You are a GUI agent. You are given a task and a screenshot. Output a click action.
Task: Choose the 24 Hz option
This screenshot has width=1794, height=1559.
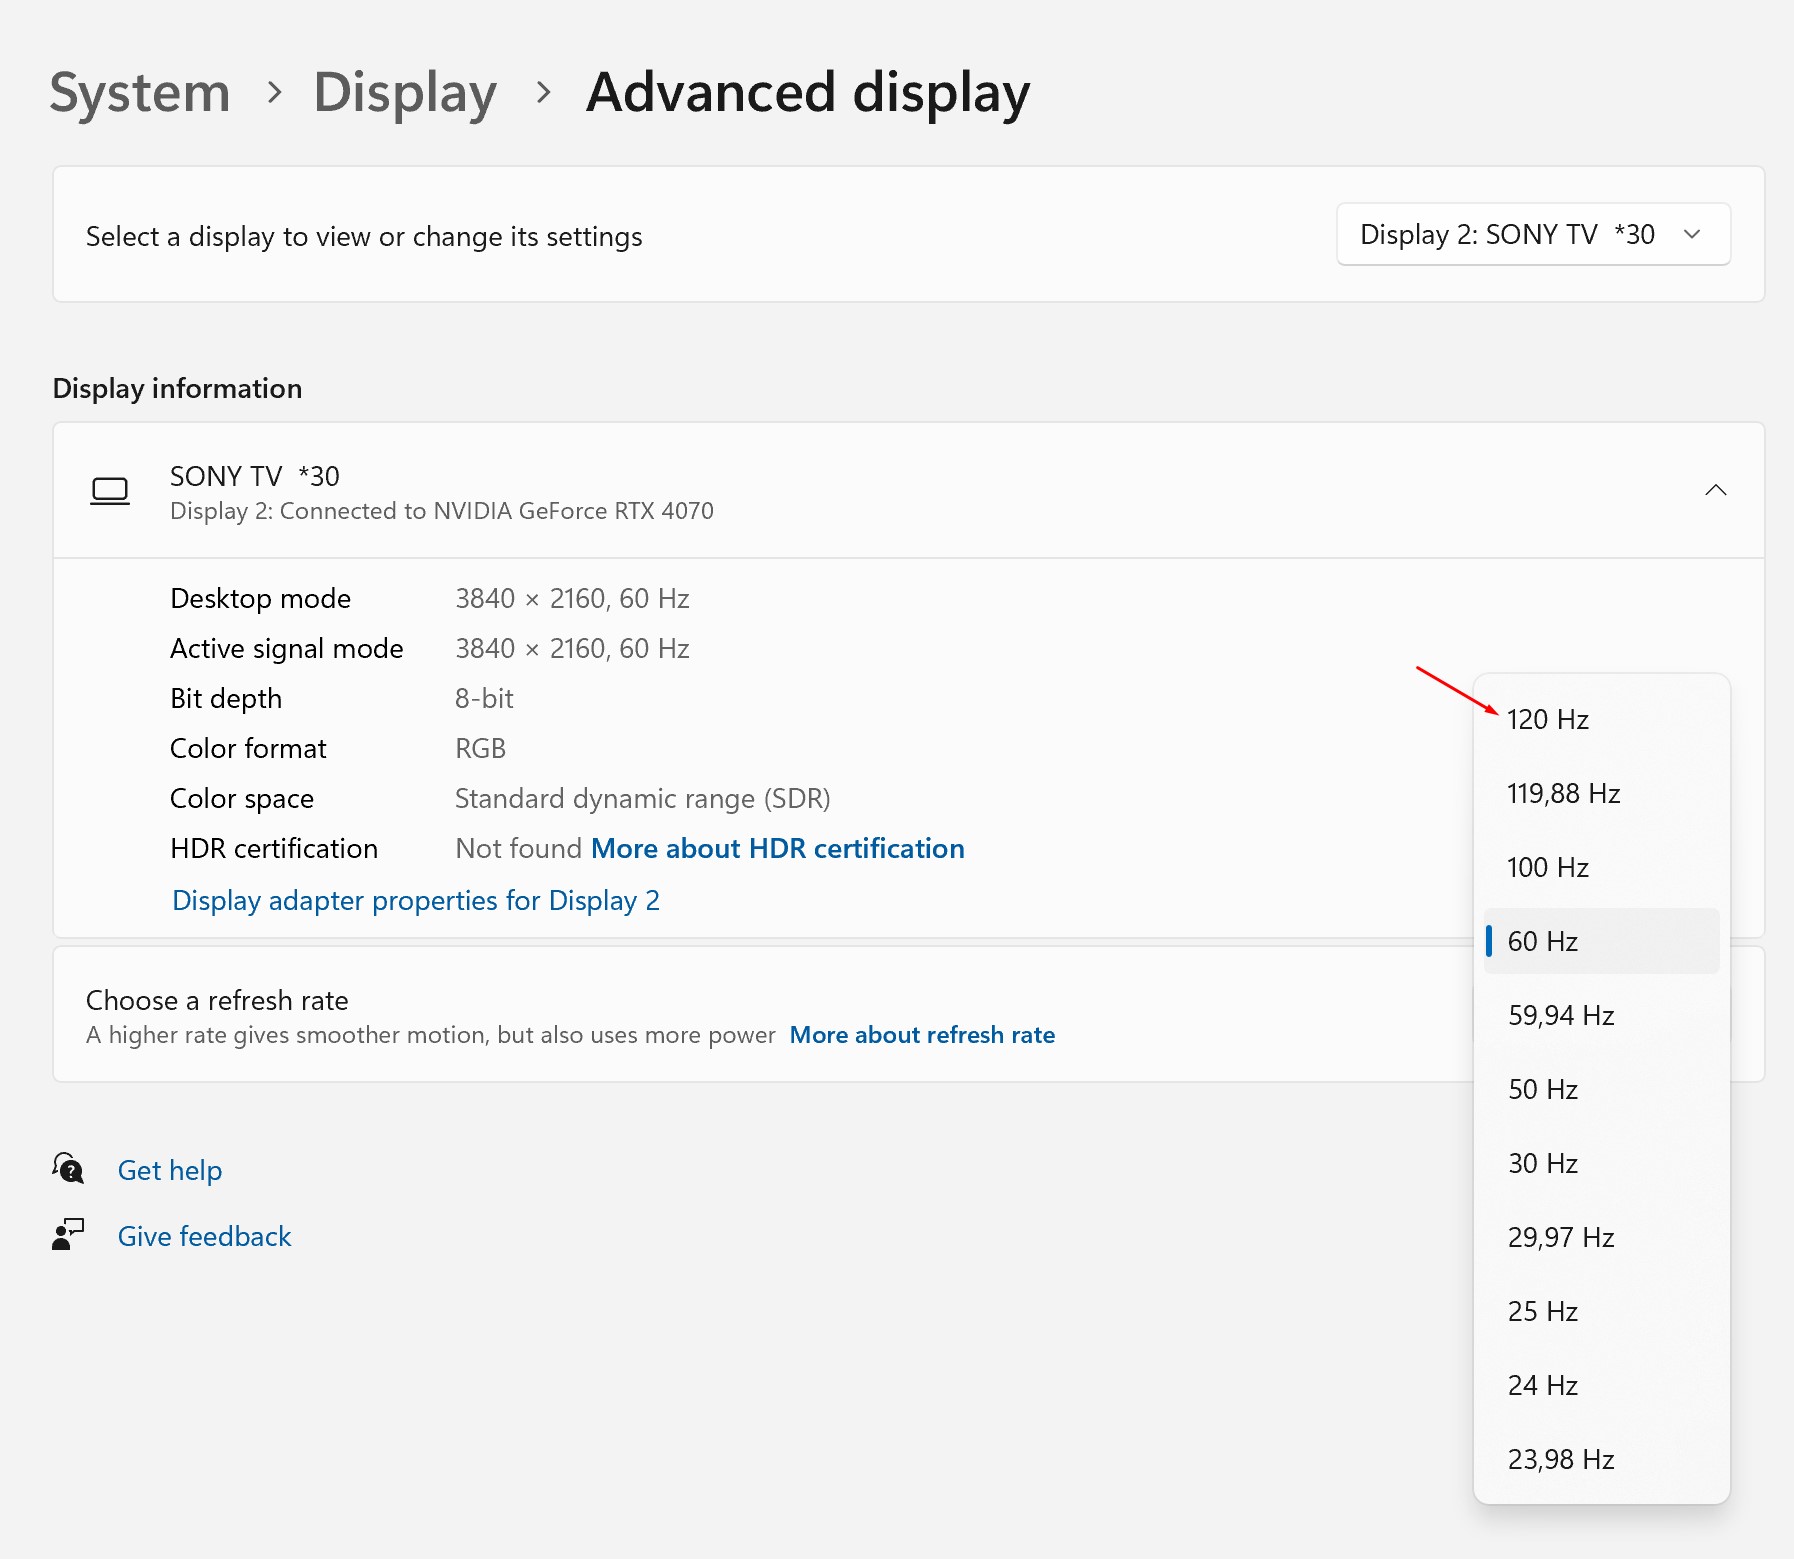1601,1385
